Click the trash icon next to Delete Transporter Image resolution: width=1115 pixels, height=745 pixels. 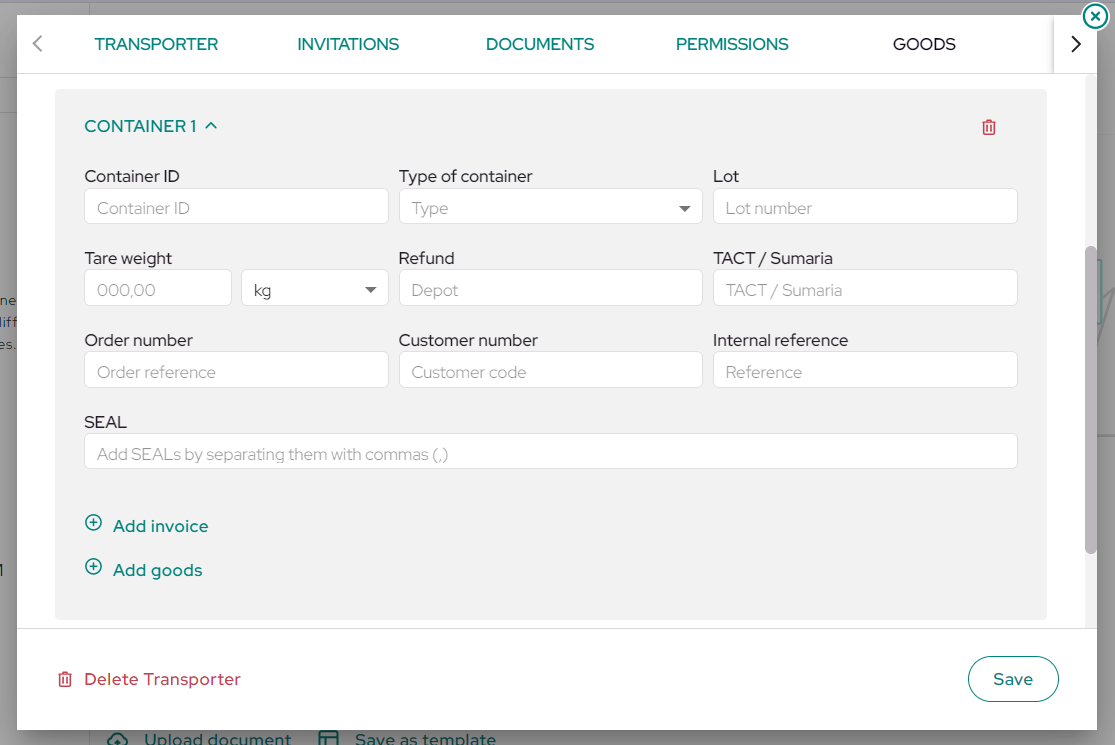tap(65, 680)
